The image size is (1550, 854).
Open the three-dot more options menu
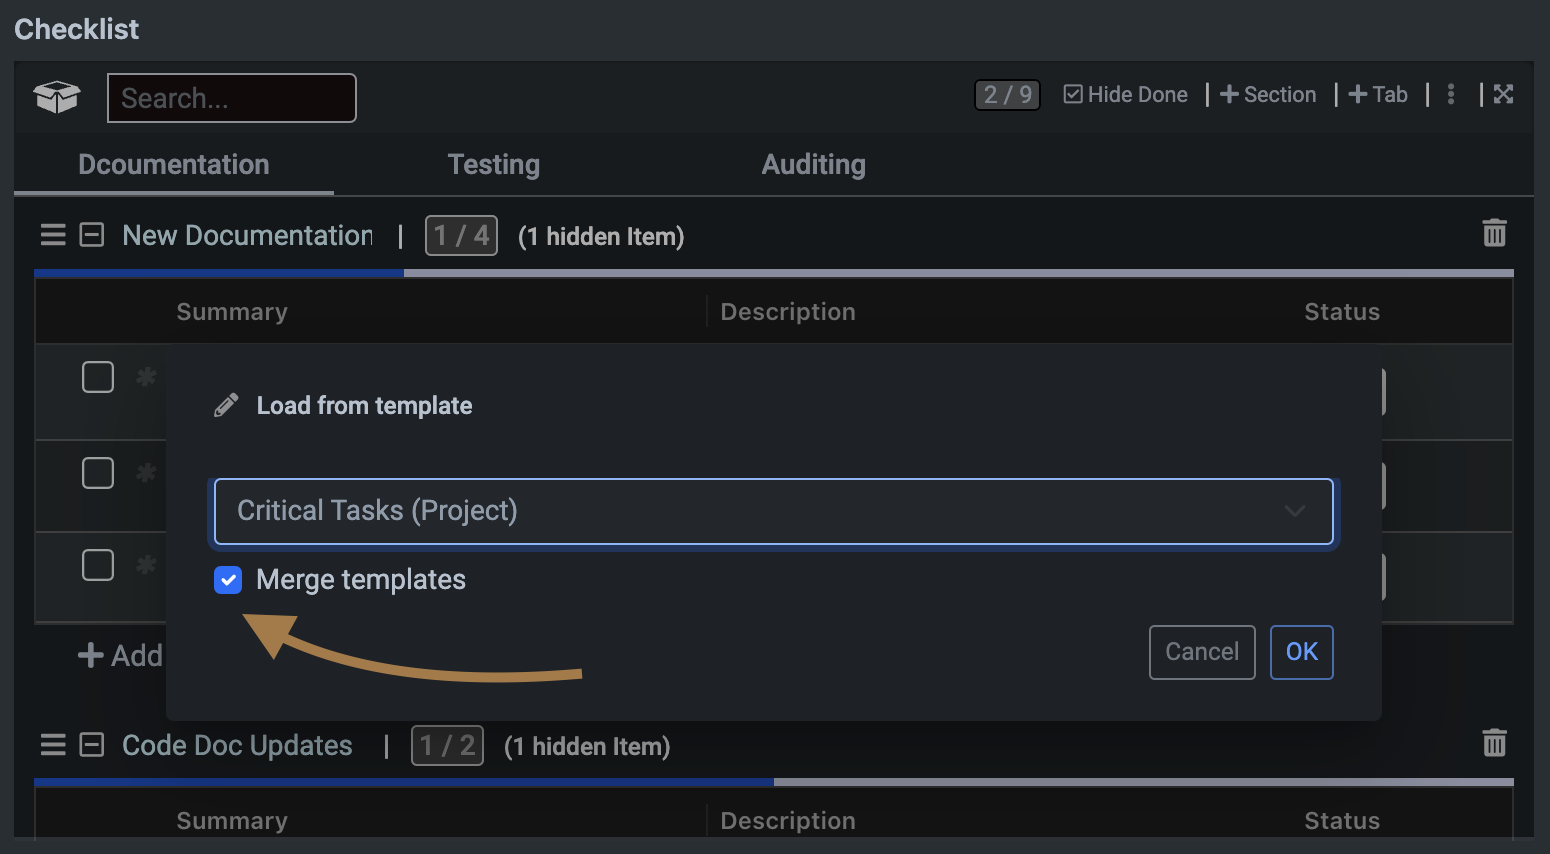(x=1451, y=94)
